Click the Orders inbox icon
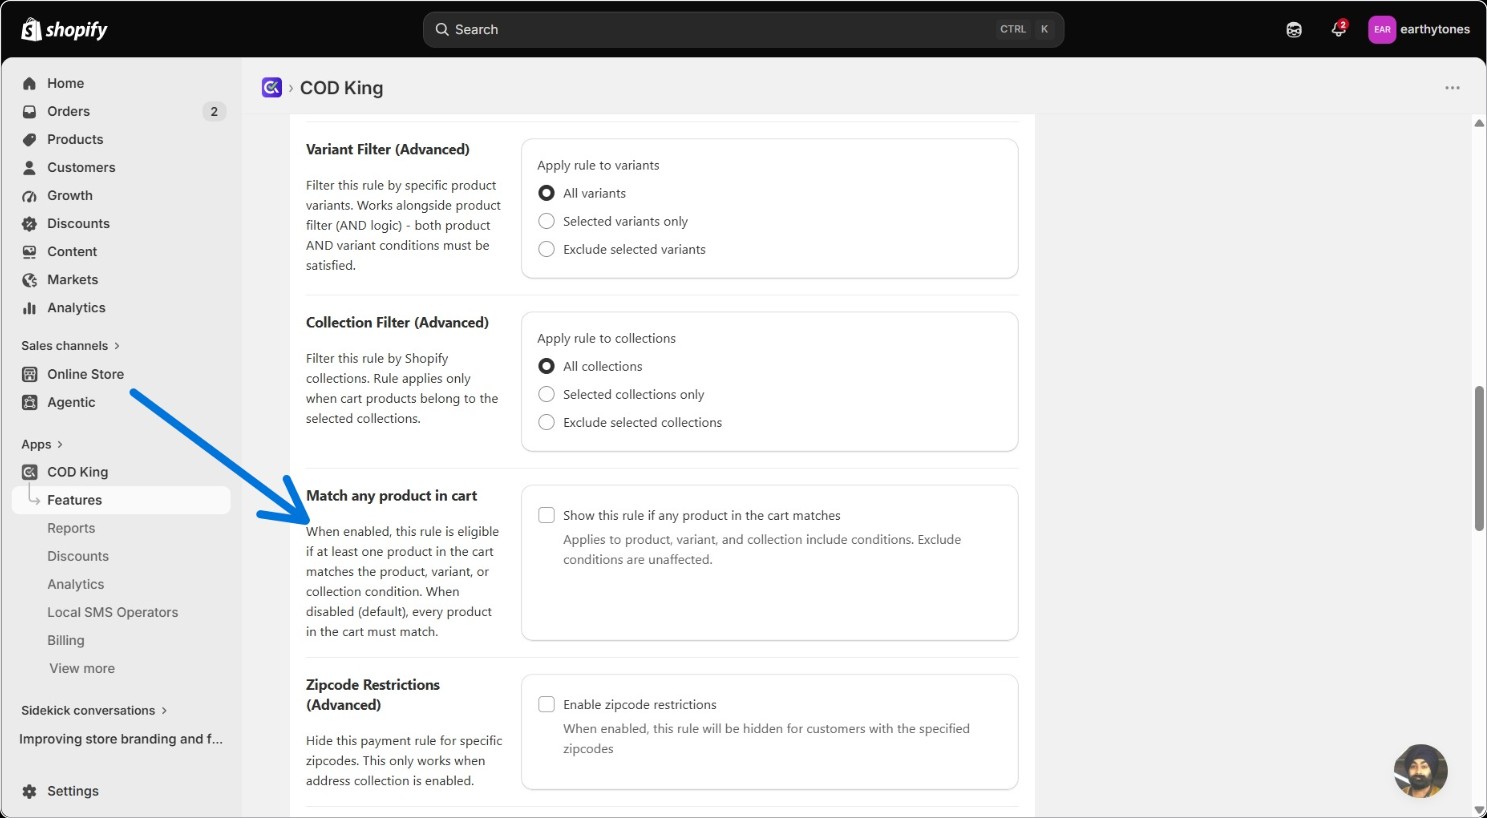Image resolution: width=1487 pixels, height=818 pixels. pyautogui.click(x=30, y=112)
